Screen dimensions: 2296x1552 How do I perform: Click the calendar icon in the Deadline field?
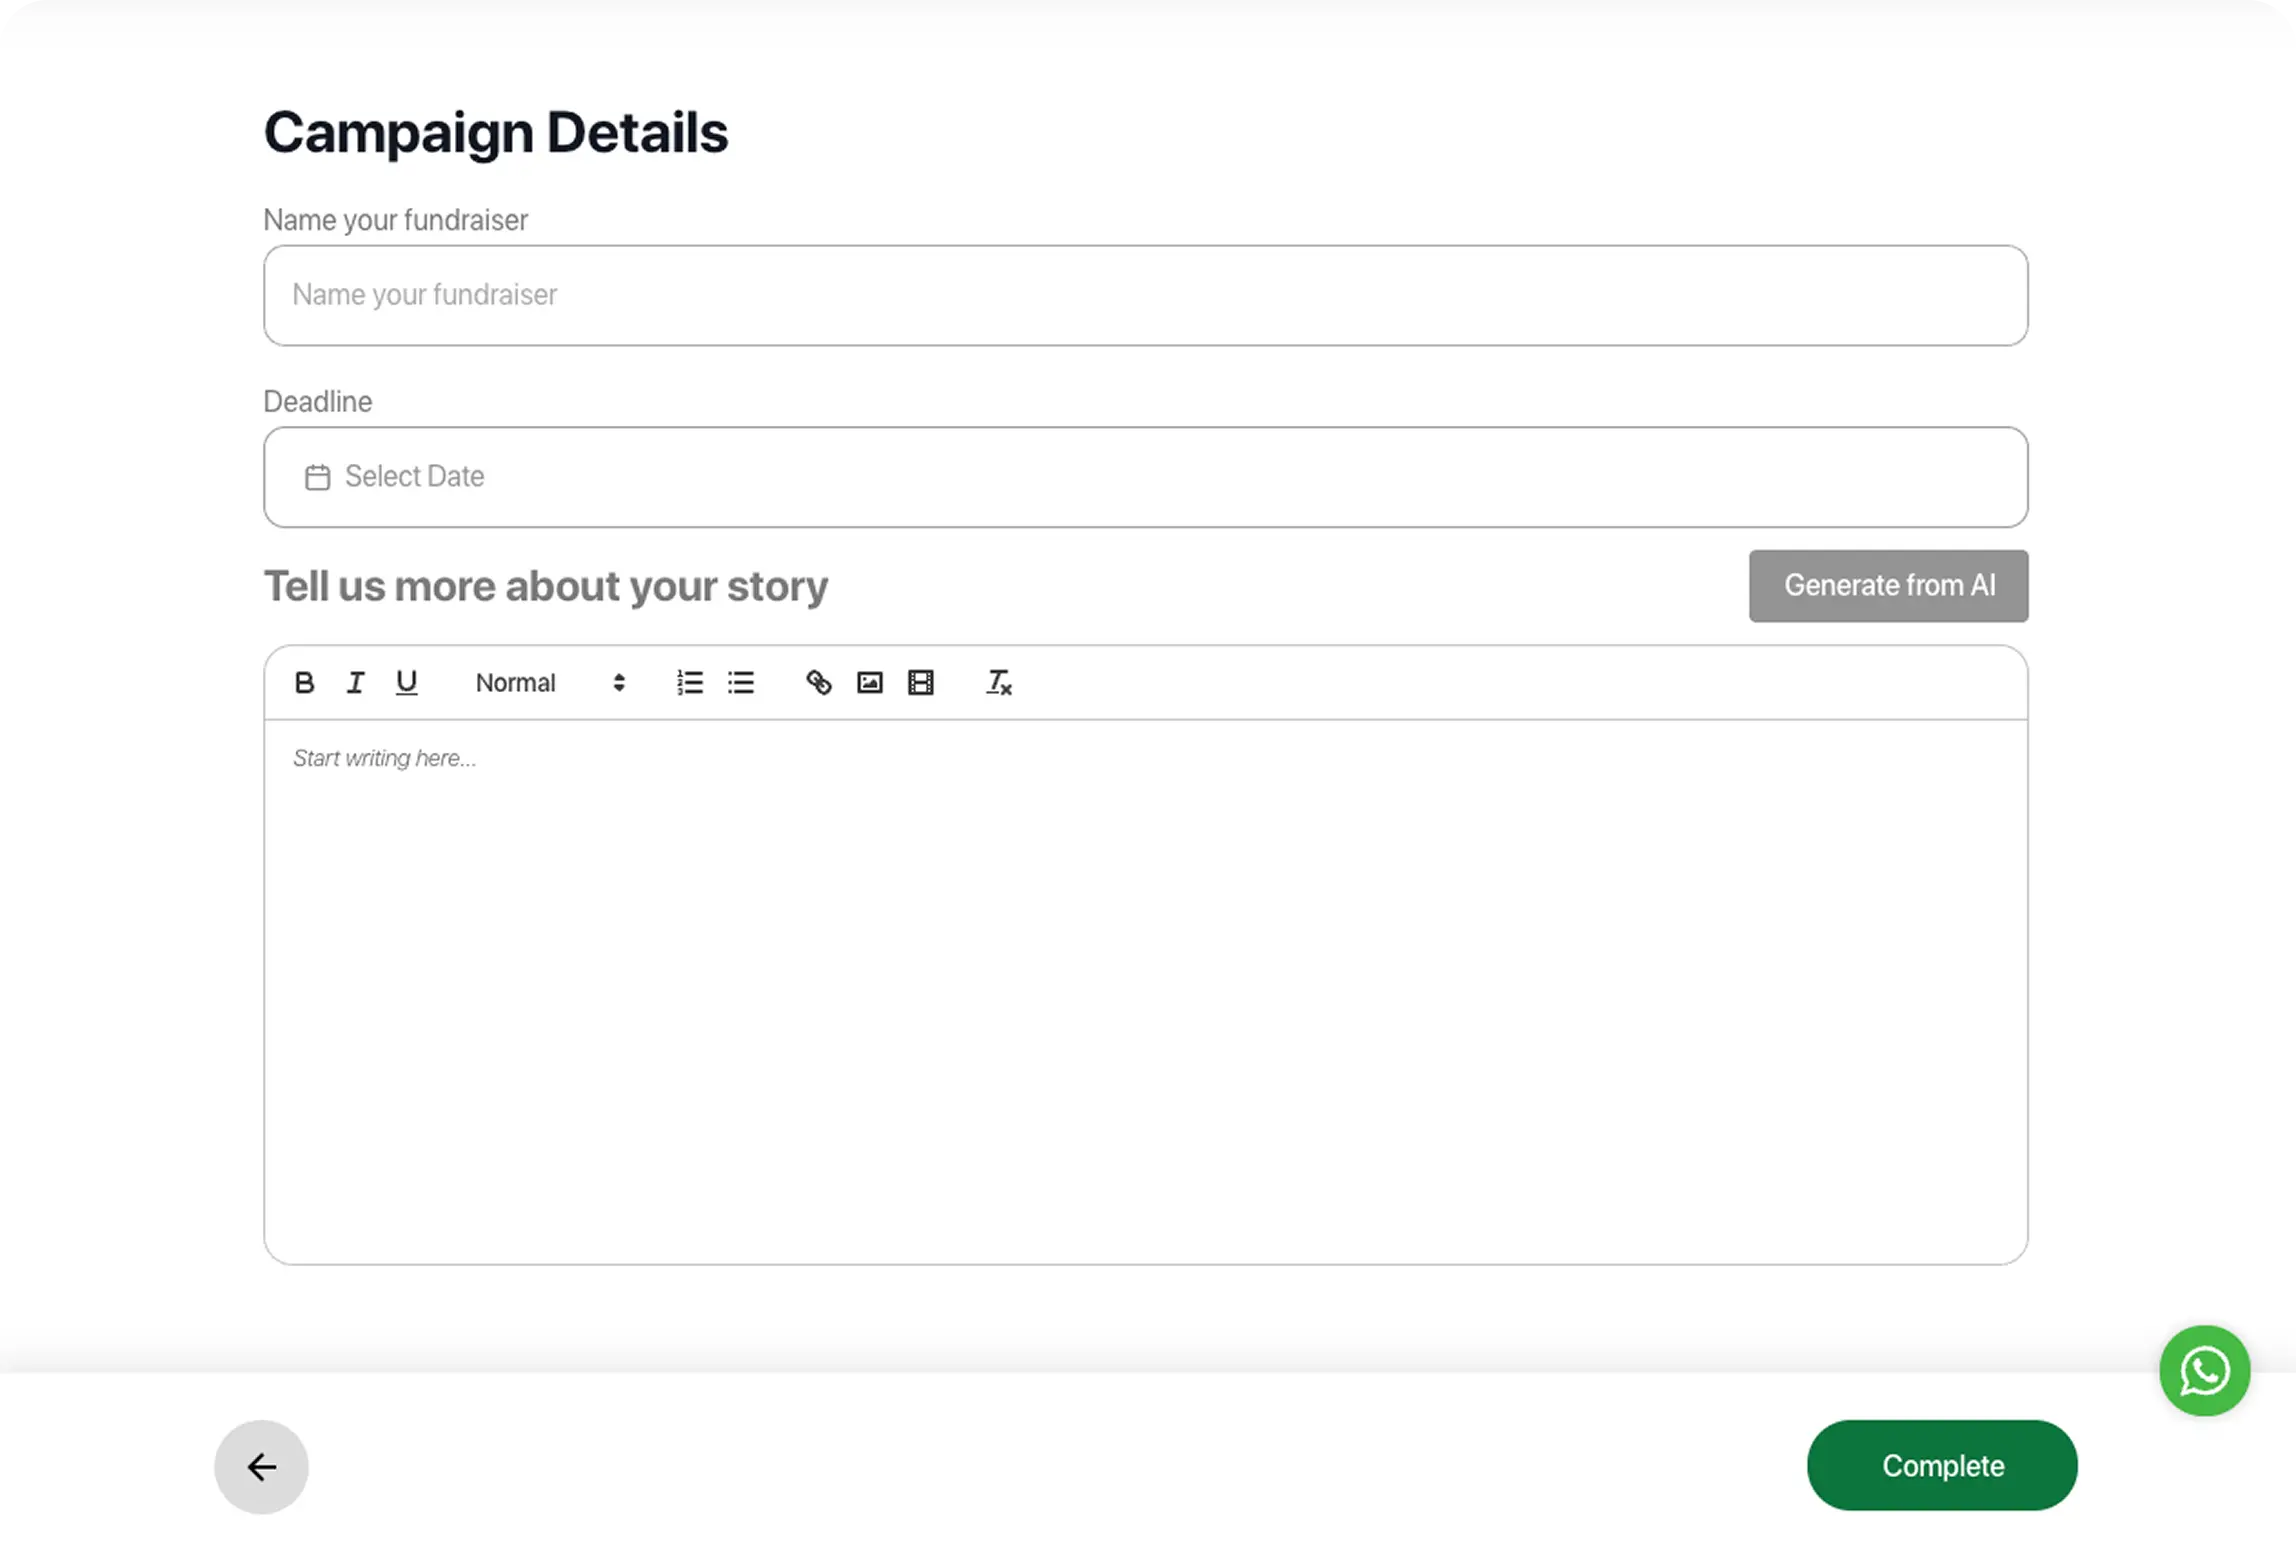click(x=317, y=478)
